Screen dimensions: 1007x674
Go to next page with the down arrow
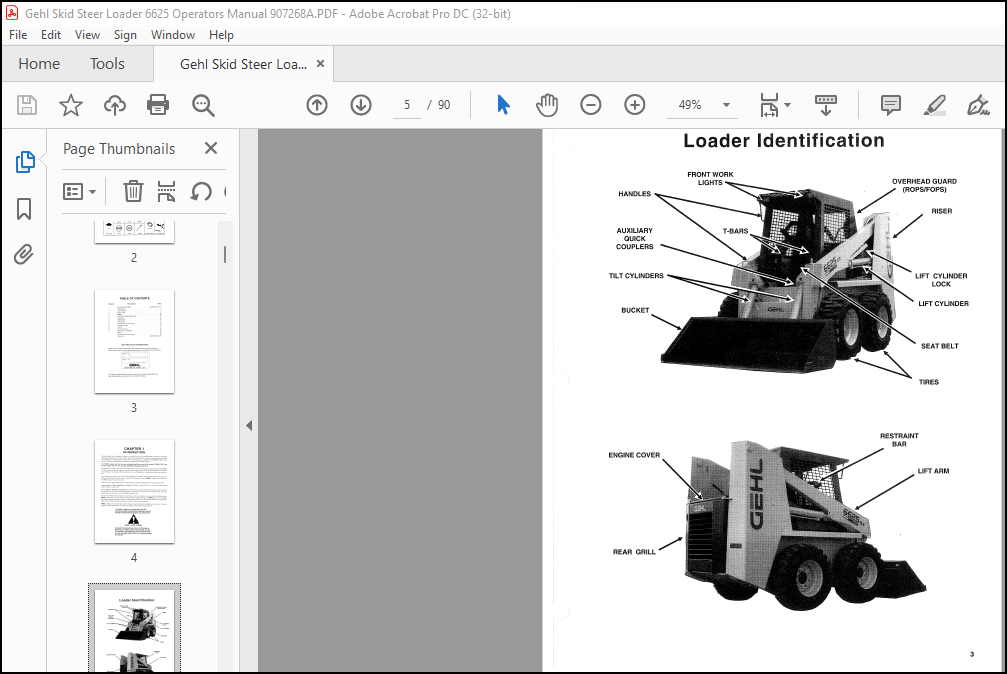[361, 105]
